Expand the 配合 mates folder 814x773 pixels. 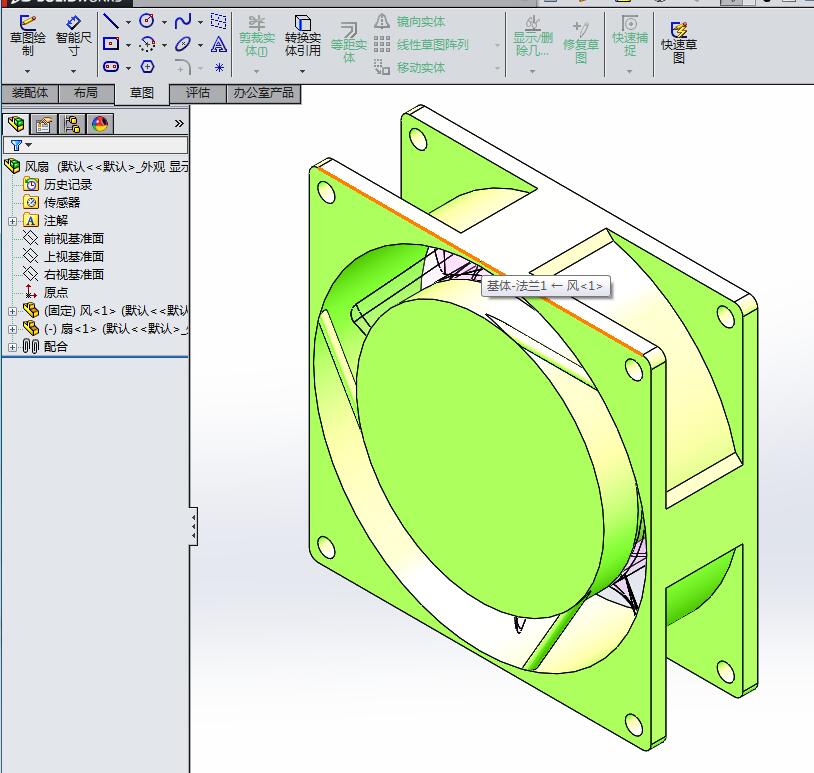coord(12,347)
